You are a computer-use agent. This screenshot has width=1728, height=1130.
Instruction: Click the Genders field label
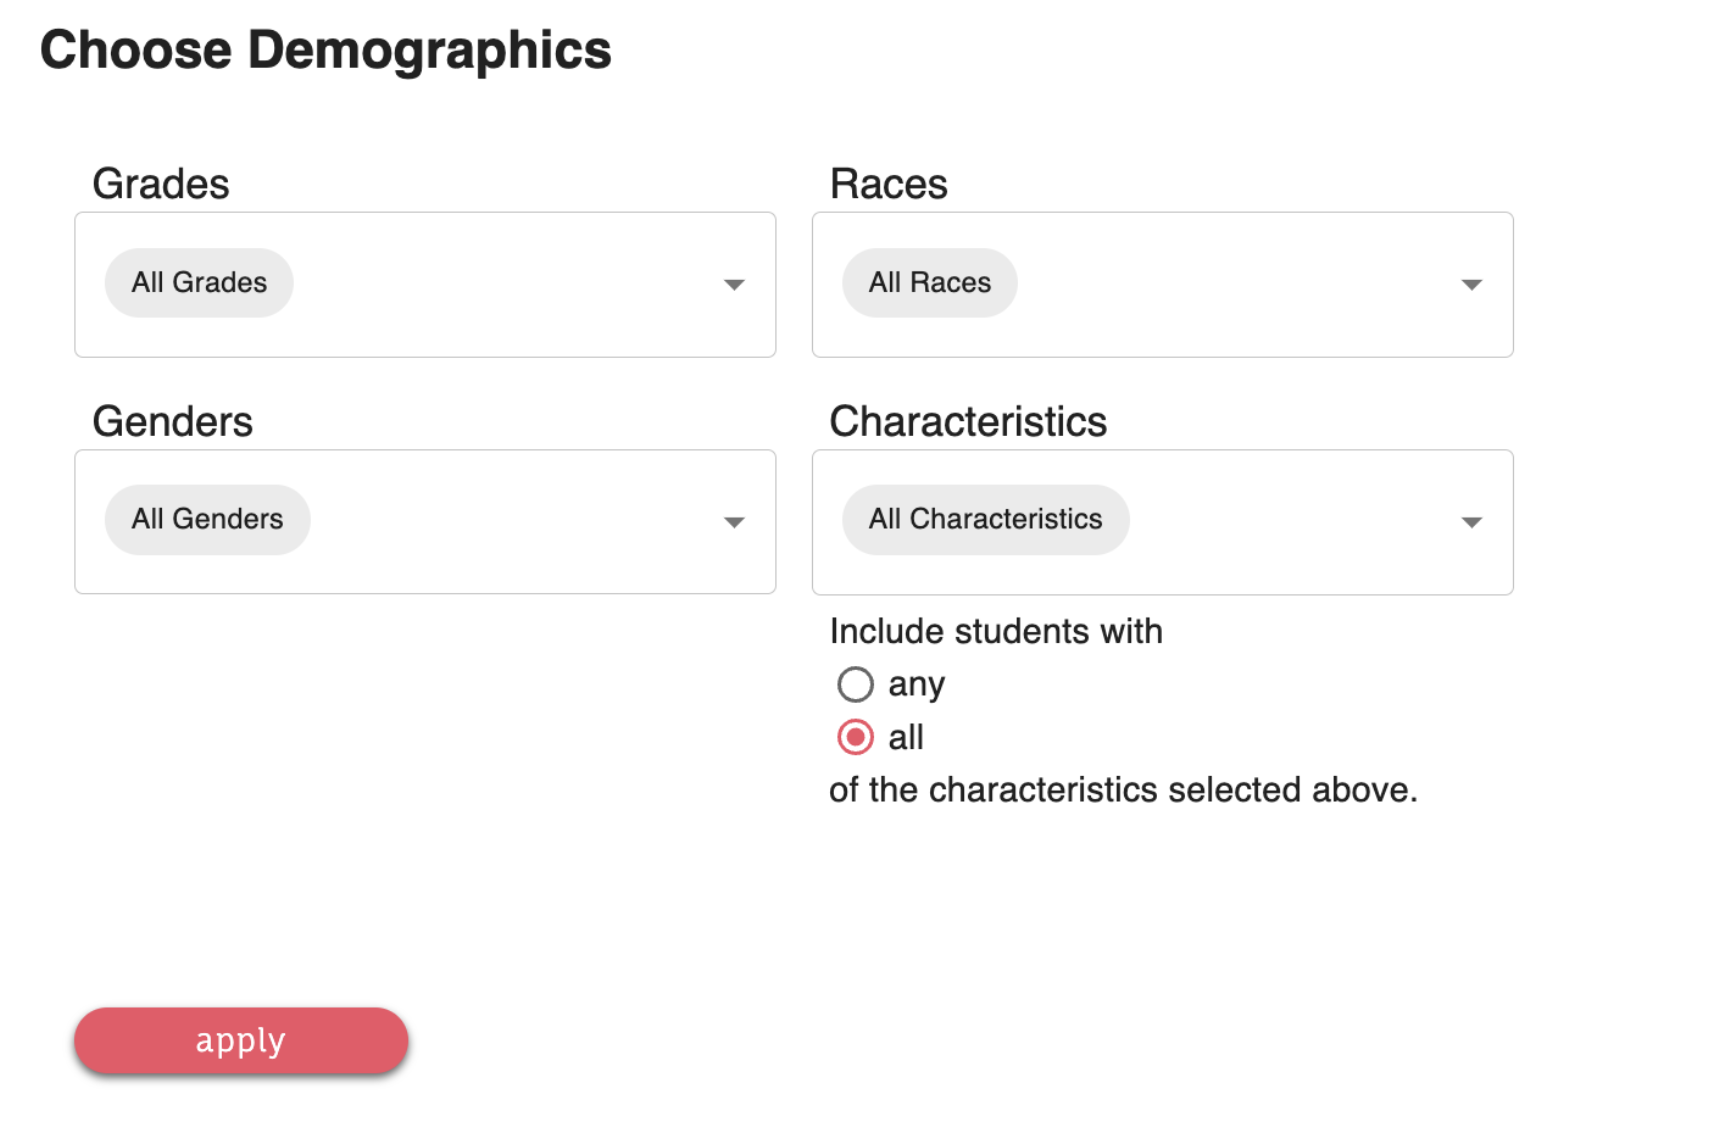[x=172, y=421]
